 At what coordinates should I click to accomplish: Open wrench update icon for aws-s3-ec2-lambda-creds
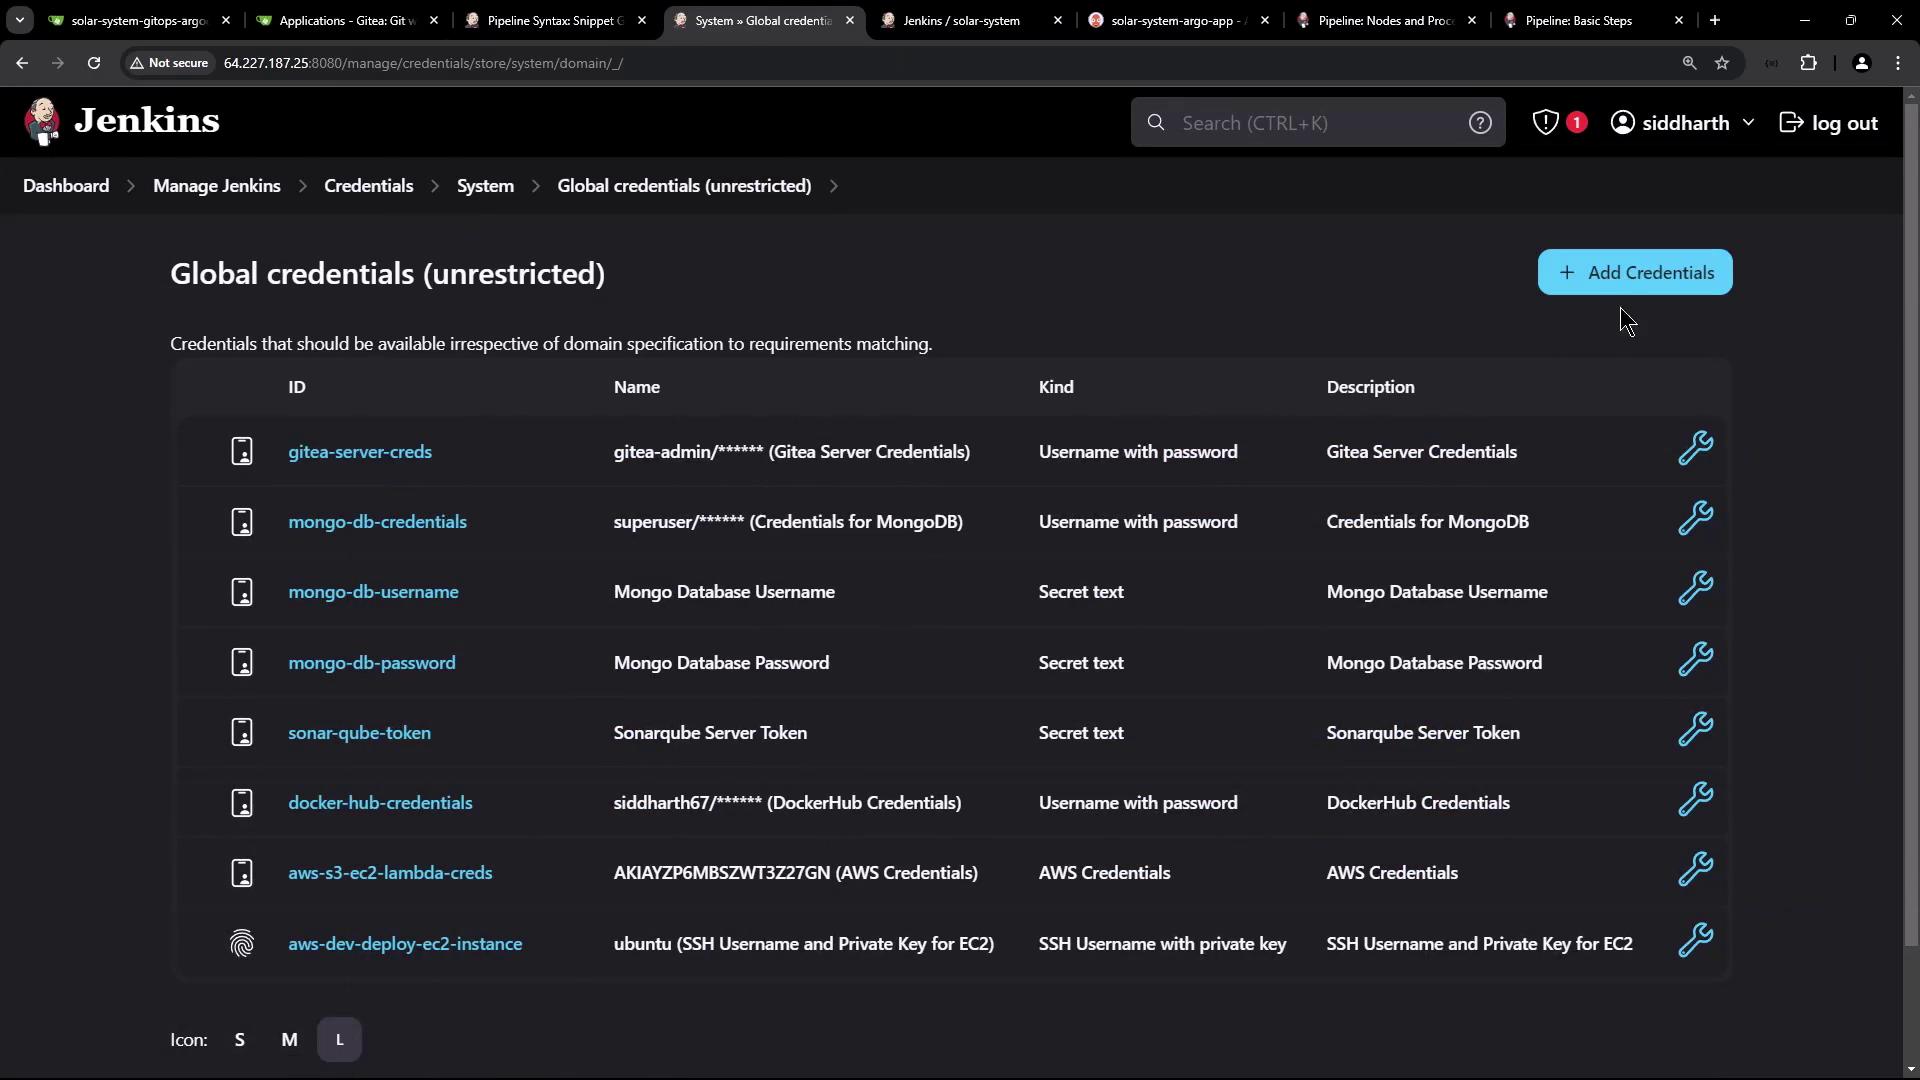click(x=1695, y=869)
